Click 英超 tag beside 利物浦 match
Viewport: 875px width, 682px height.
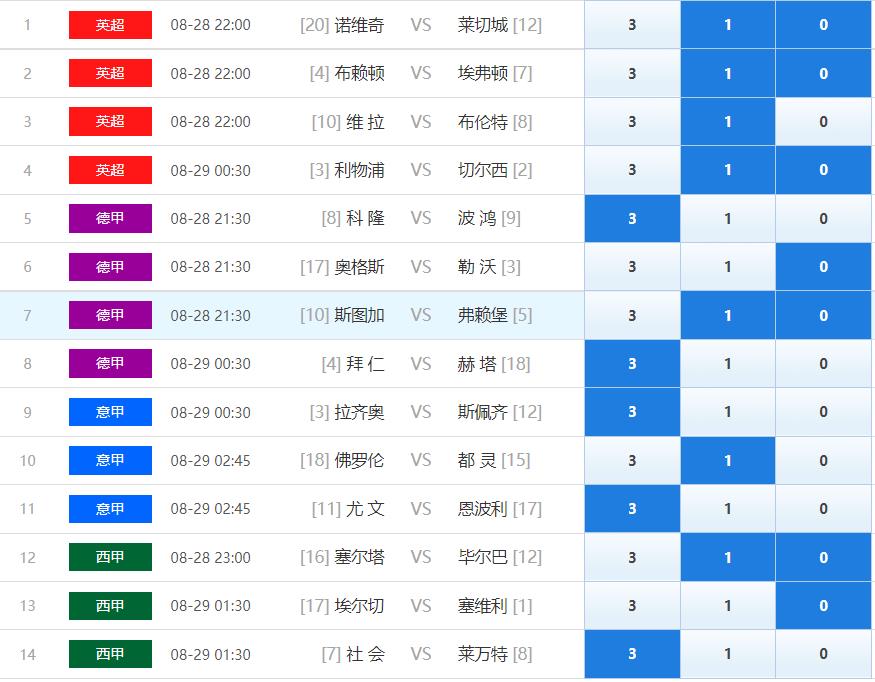[x=110, y=170]
